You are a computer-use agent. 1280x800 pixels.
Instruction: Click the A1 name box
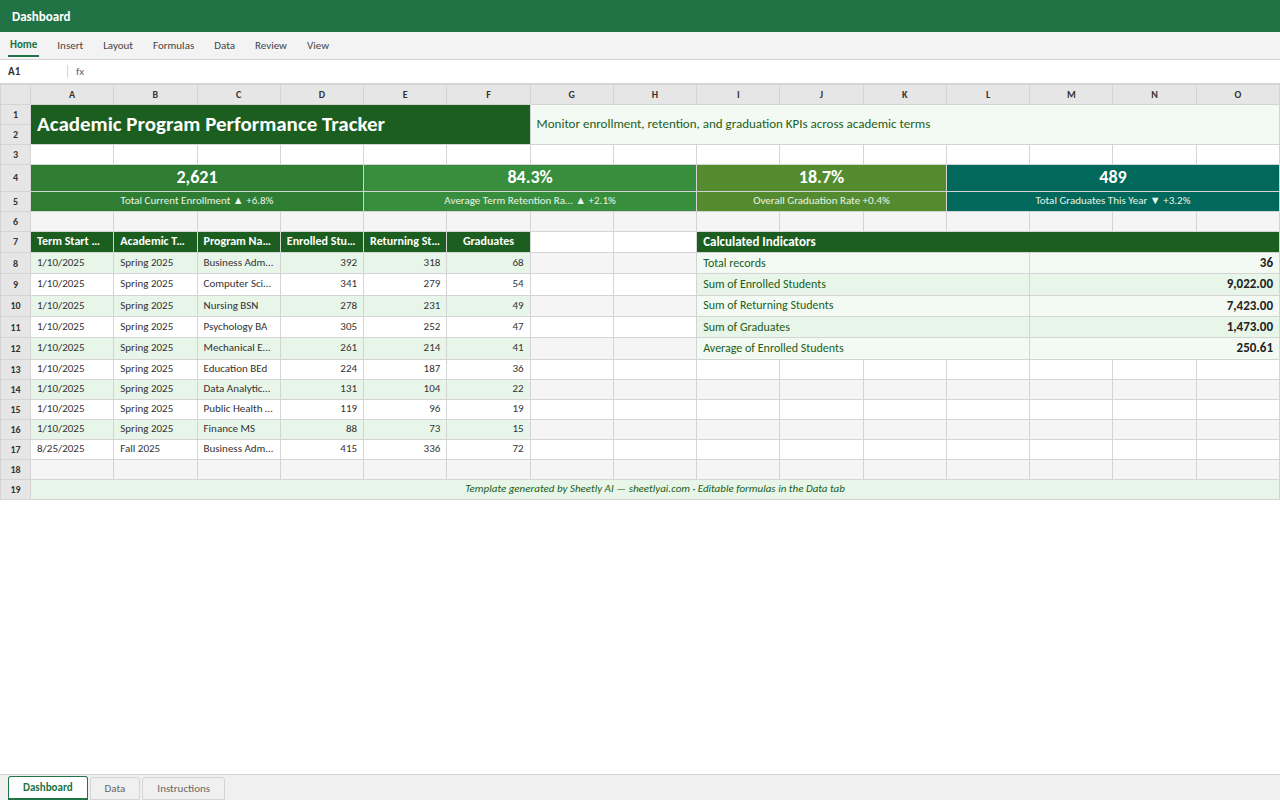click(x=35, y=72)
